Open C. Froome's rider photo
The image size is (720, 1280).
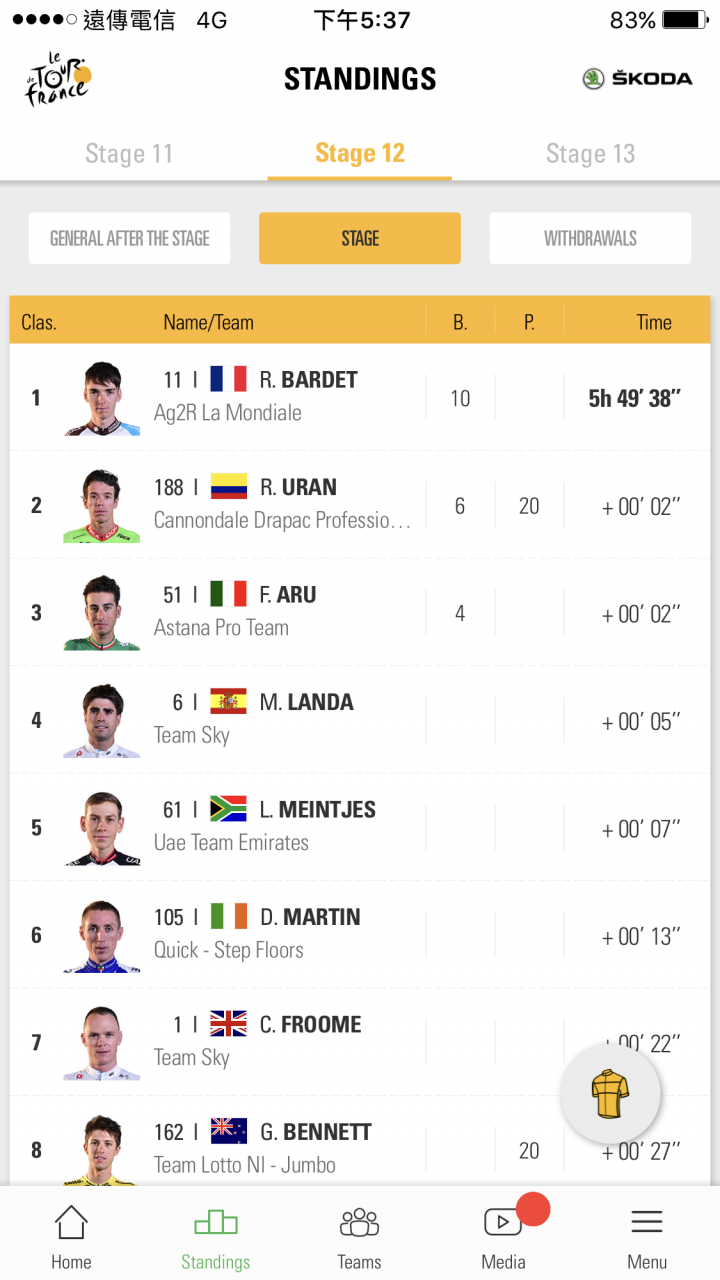pyautogui.click(x=102, y=1043)
